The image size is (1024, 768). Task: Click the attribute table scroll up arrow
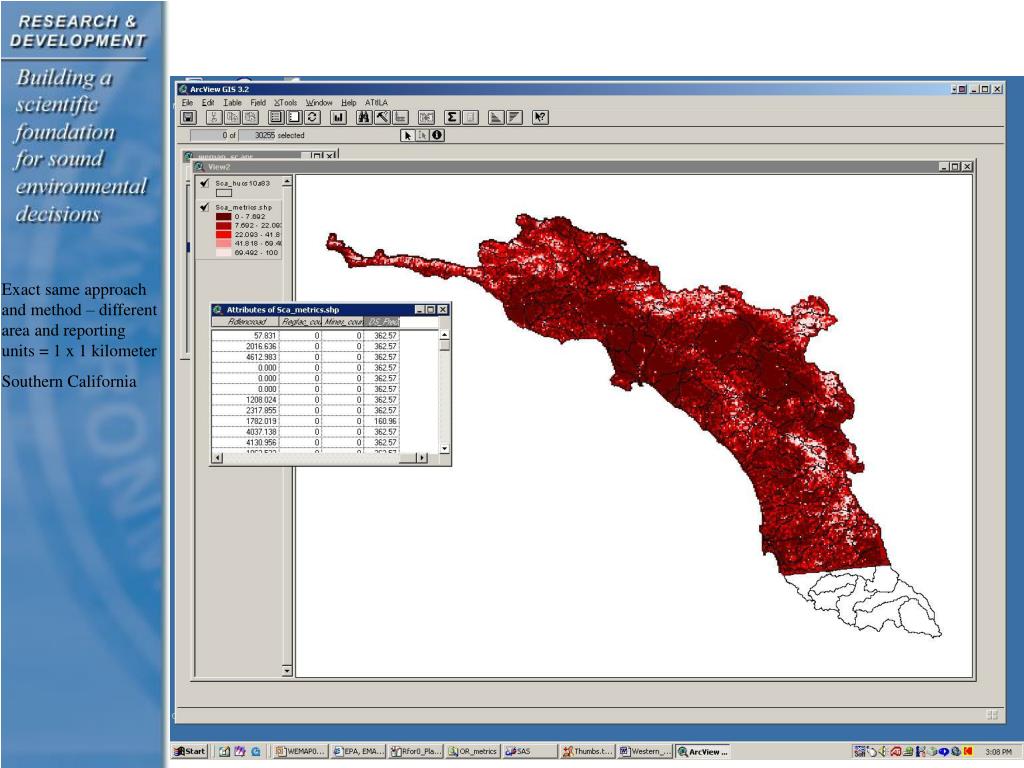445,335
